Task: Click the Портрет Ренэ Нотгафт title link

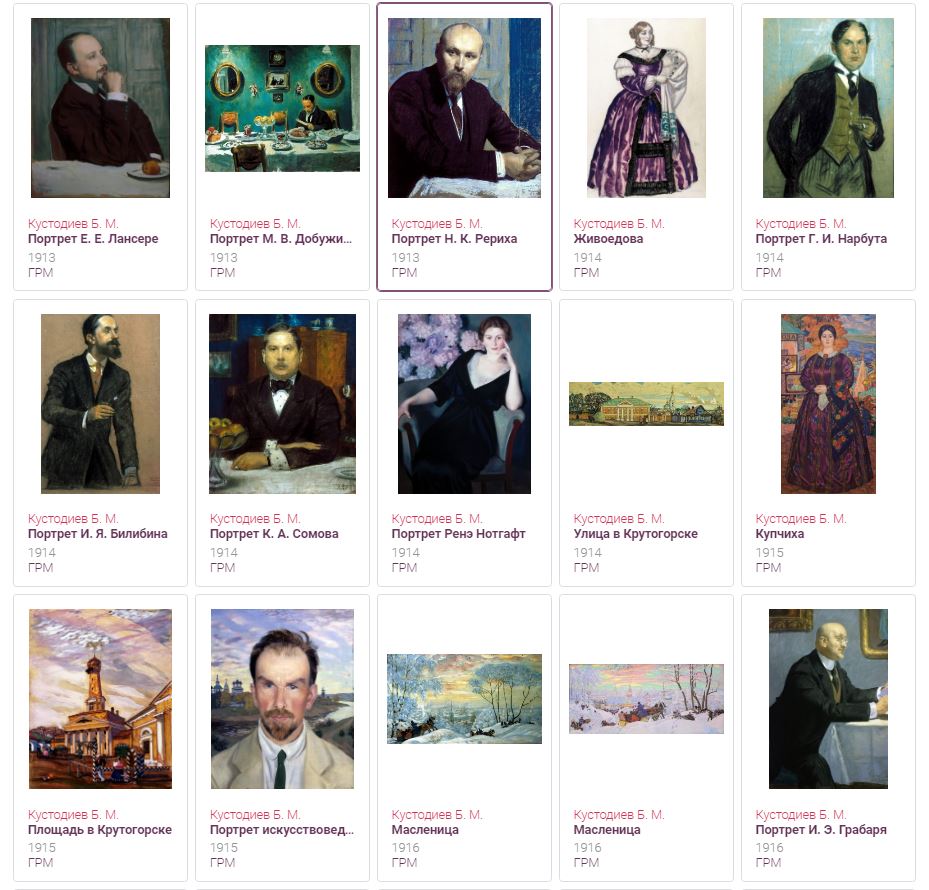Action: (x=458, y=534)
